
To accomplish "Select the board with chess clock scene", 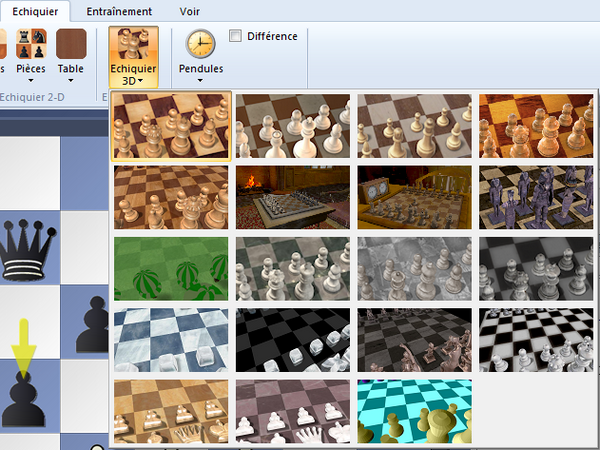I will tap(414, 197).
